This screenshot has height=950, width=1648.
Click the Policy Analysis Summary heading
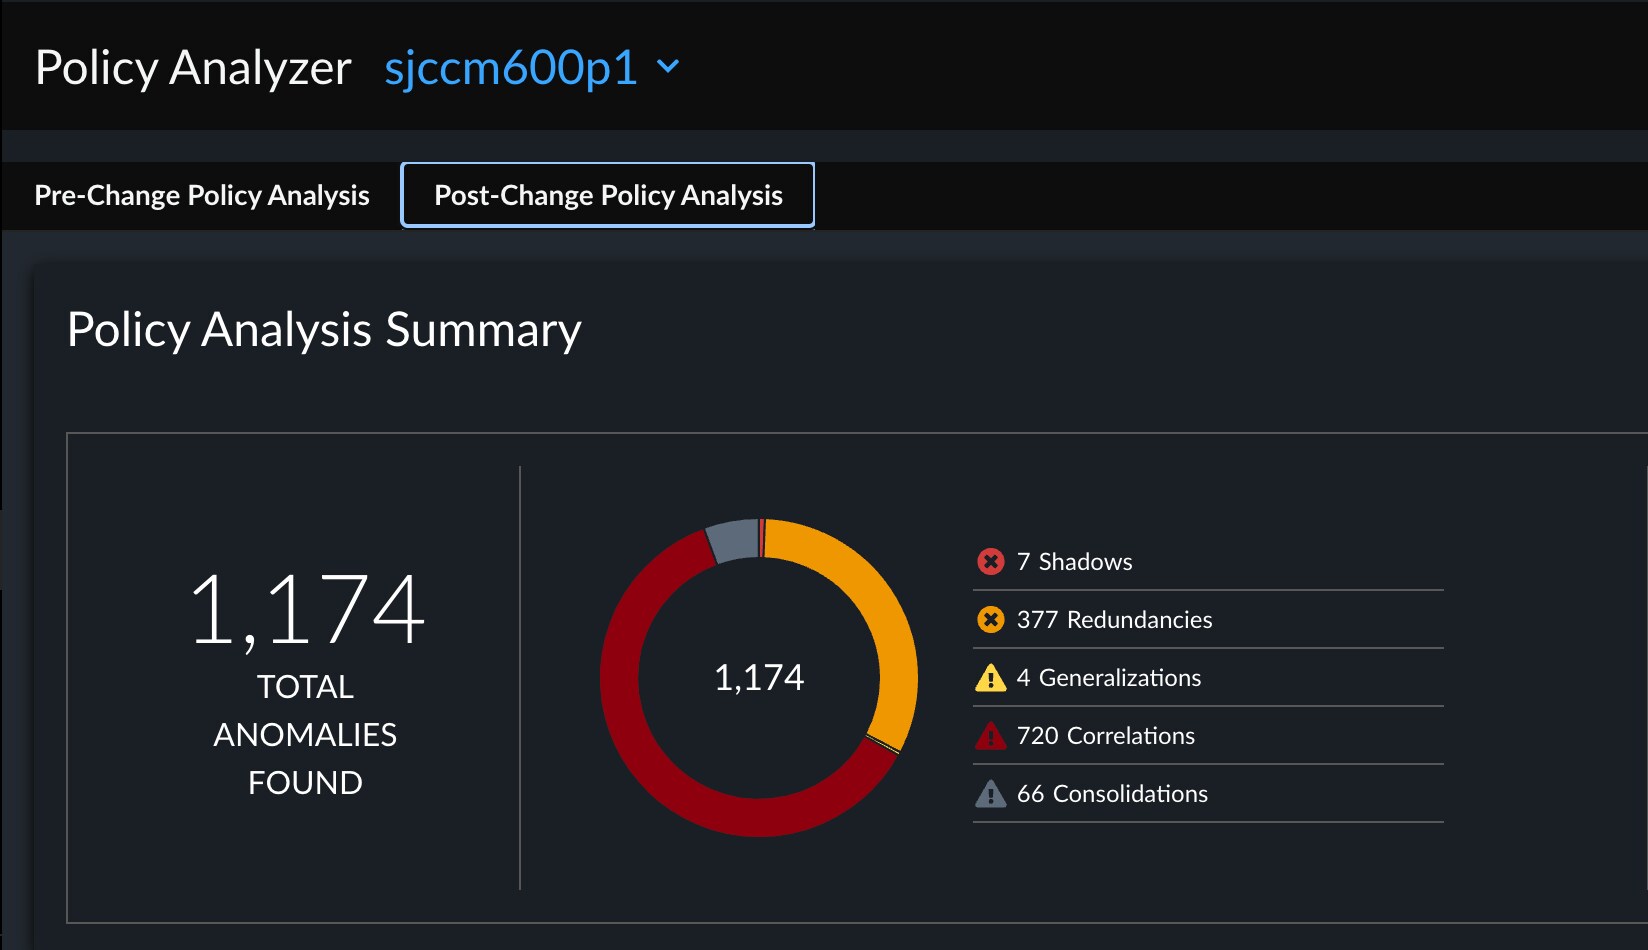pos(324,330)
